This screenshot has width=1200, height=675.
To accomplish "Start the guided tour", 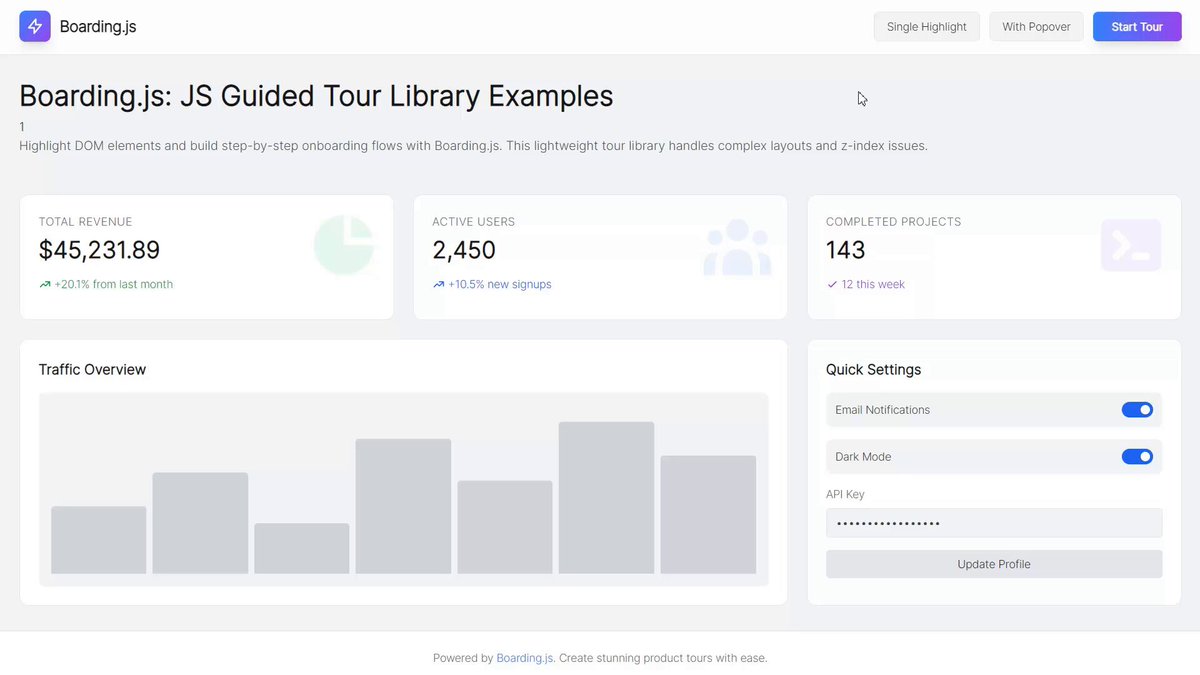I will [1137, 27].
